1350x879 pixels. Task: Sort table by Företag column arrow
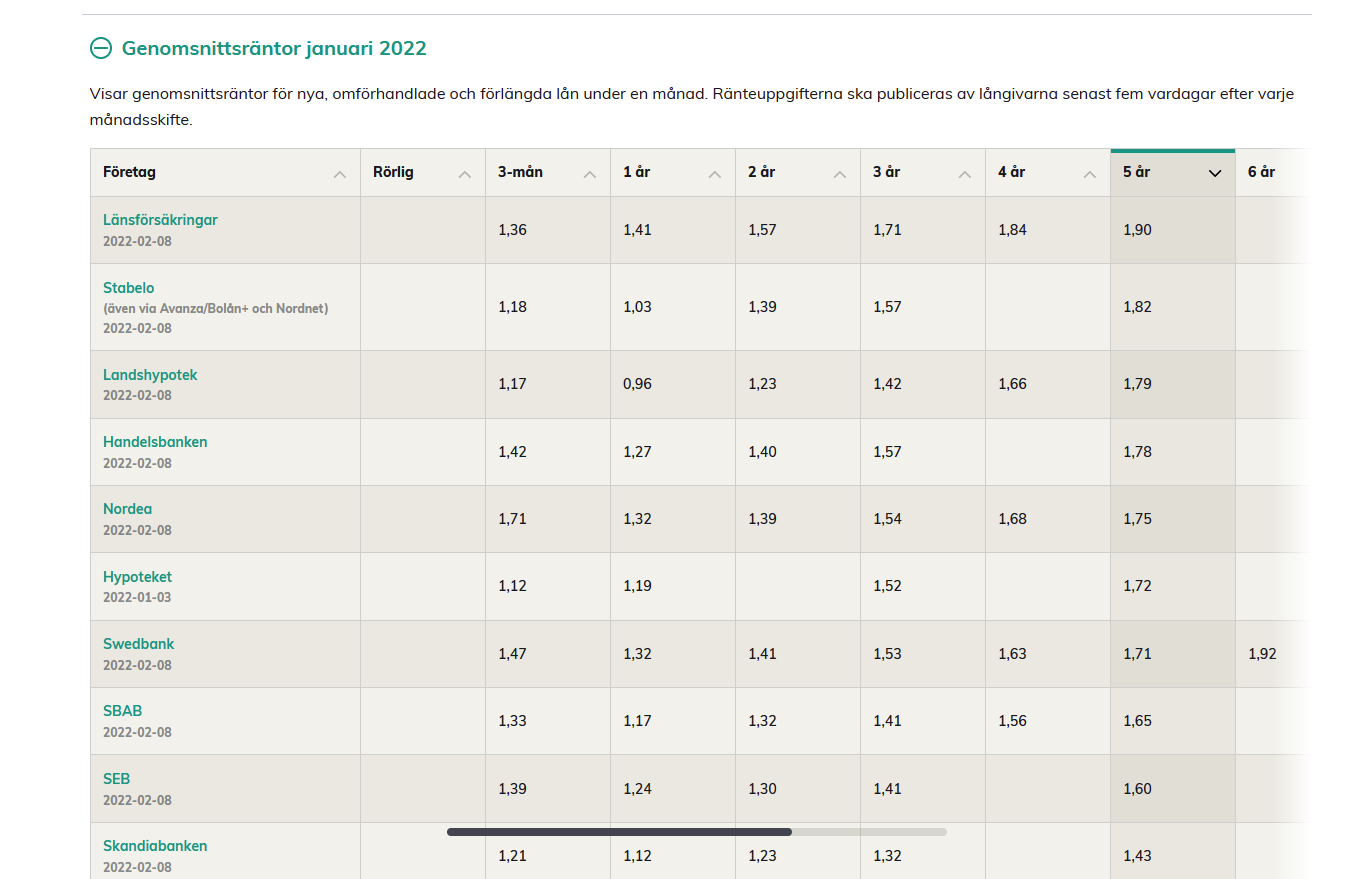click(340, 173)
